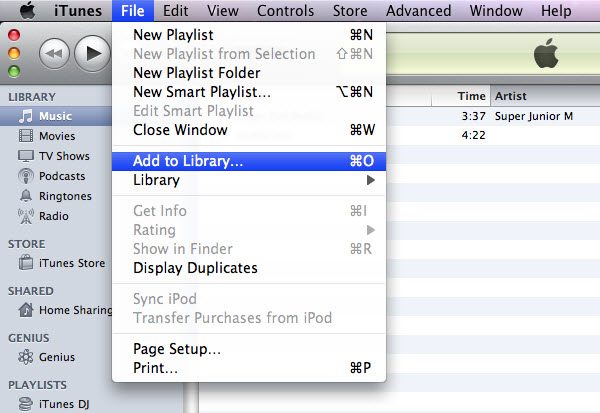Choose New Playlist from File menu
This screenshot has width=600, height=413.
(x=249, y=35)
